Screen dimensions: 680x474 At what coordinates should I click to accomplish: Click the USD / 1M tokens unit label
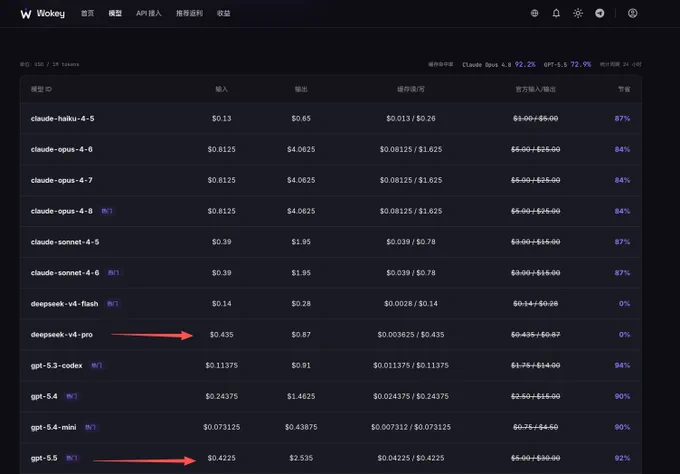coord(49,64)
